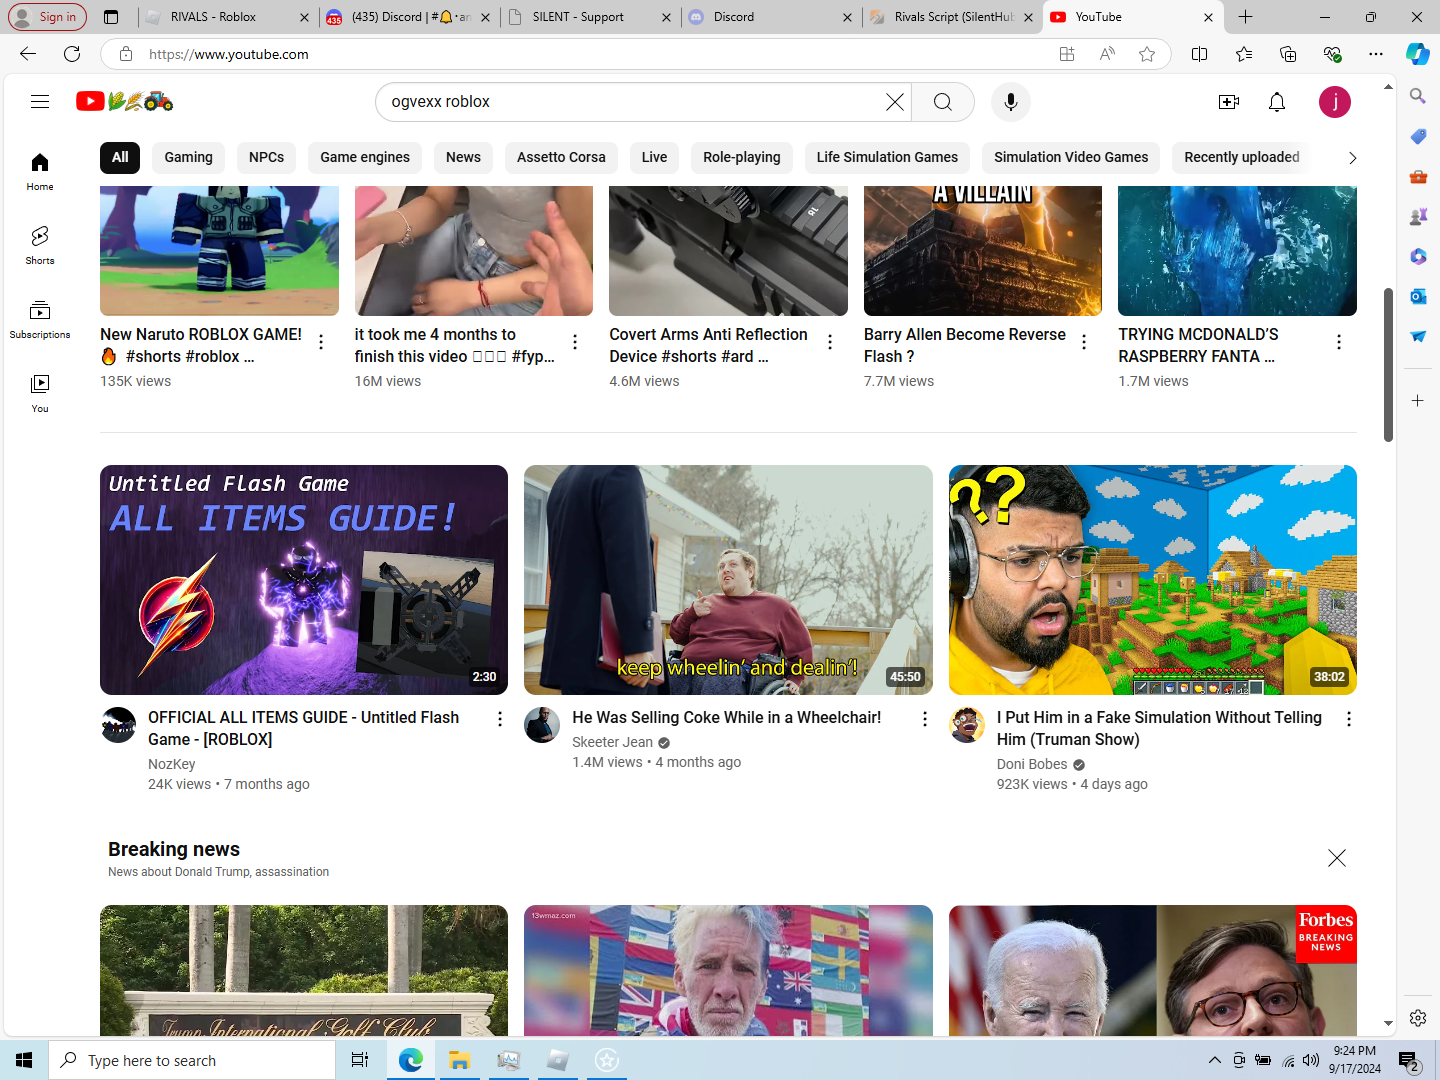Open browser Settings and more menu
Viewport: 1440px width, 1080px height.
coord(1376,54)
